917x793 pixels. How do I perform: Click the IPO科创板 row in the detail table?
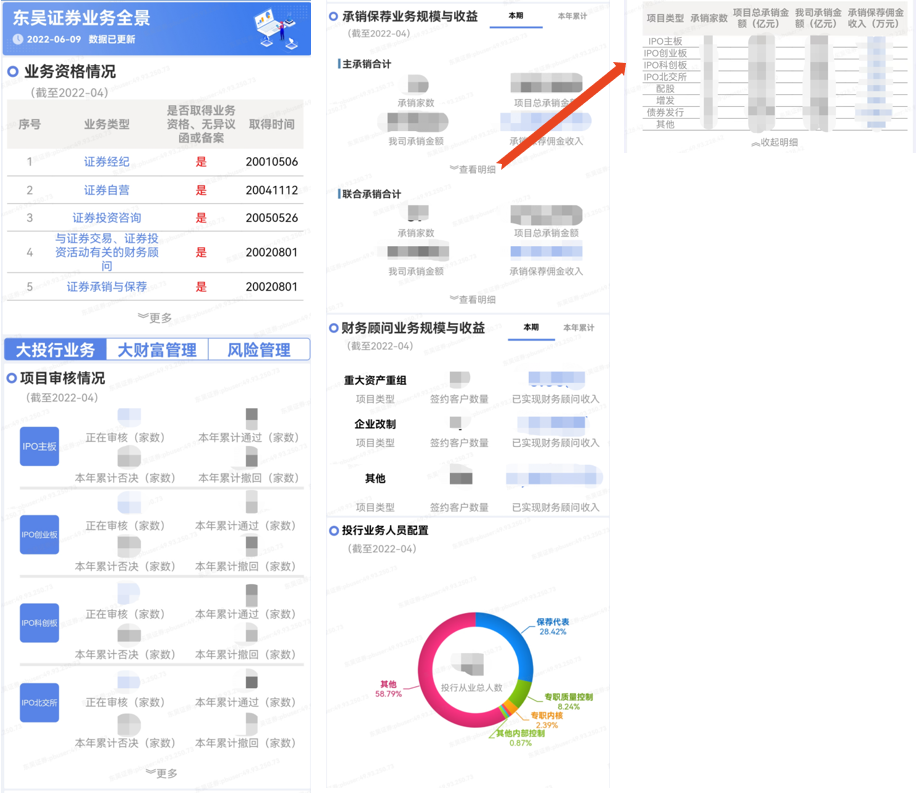(775, 65)
